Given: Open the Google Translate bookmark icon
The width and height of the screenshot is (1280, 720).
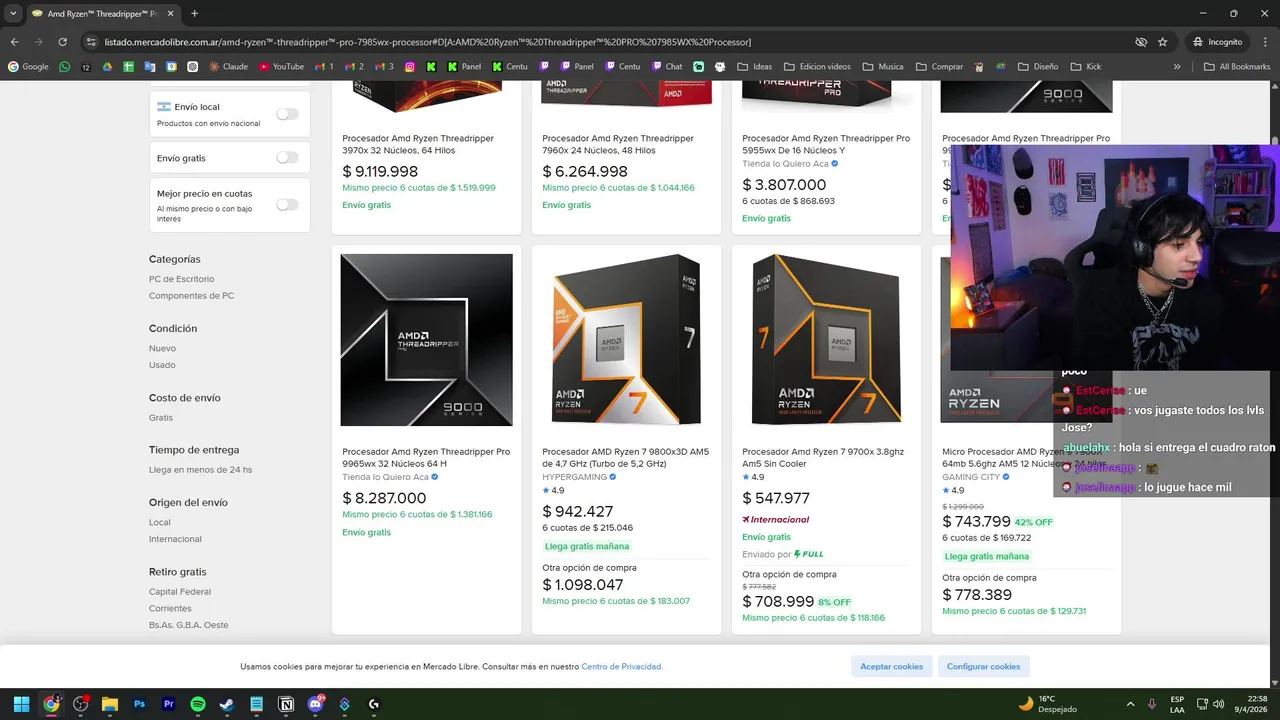Looking at the screenshot, I should 150,67.
